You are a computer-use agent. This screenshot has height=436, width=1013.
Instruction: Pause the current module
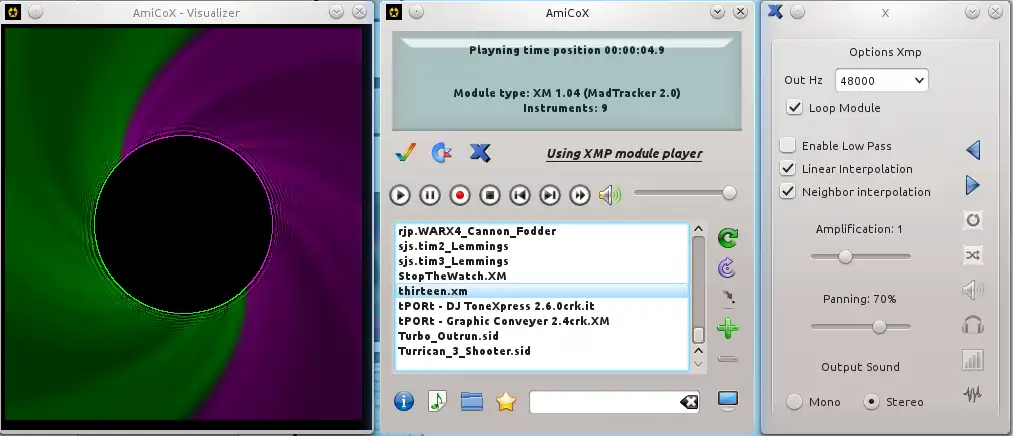tap(430, 195)
